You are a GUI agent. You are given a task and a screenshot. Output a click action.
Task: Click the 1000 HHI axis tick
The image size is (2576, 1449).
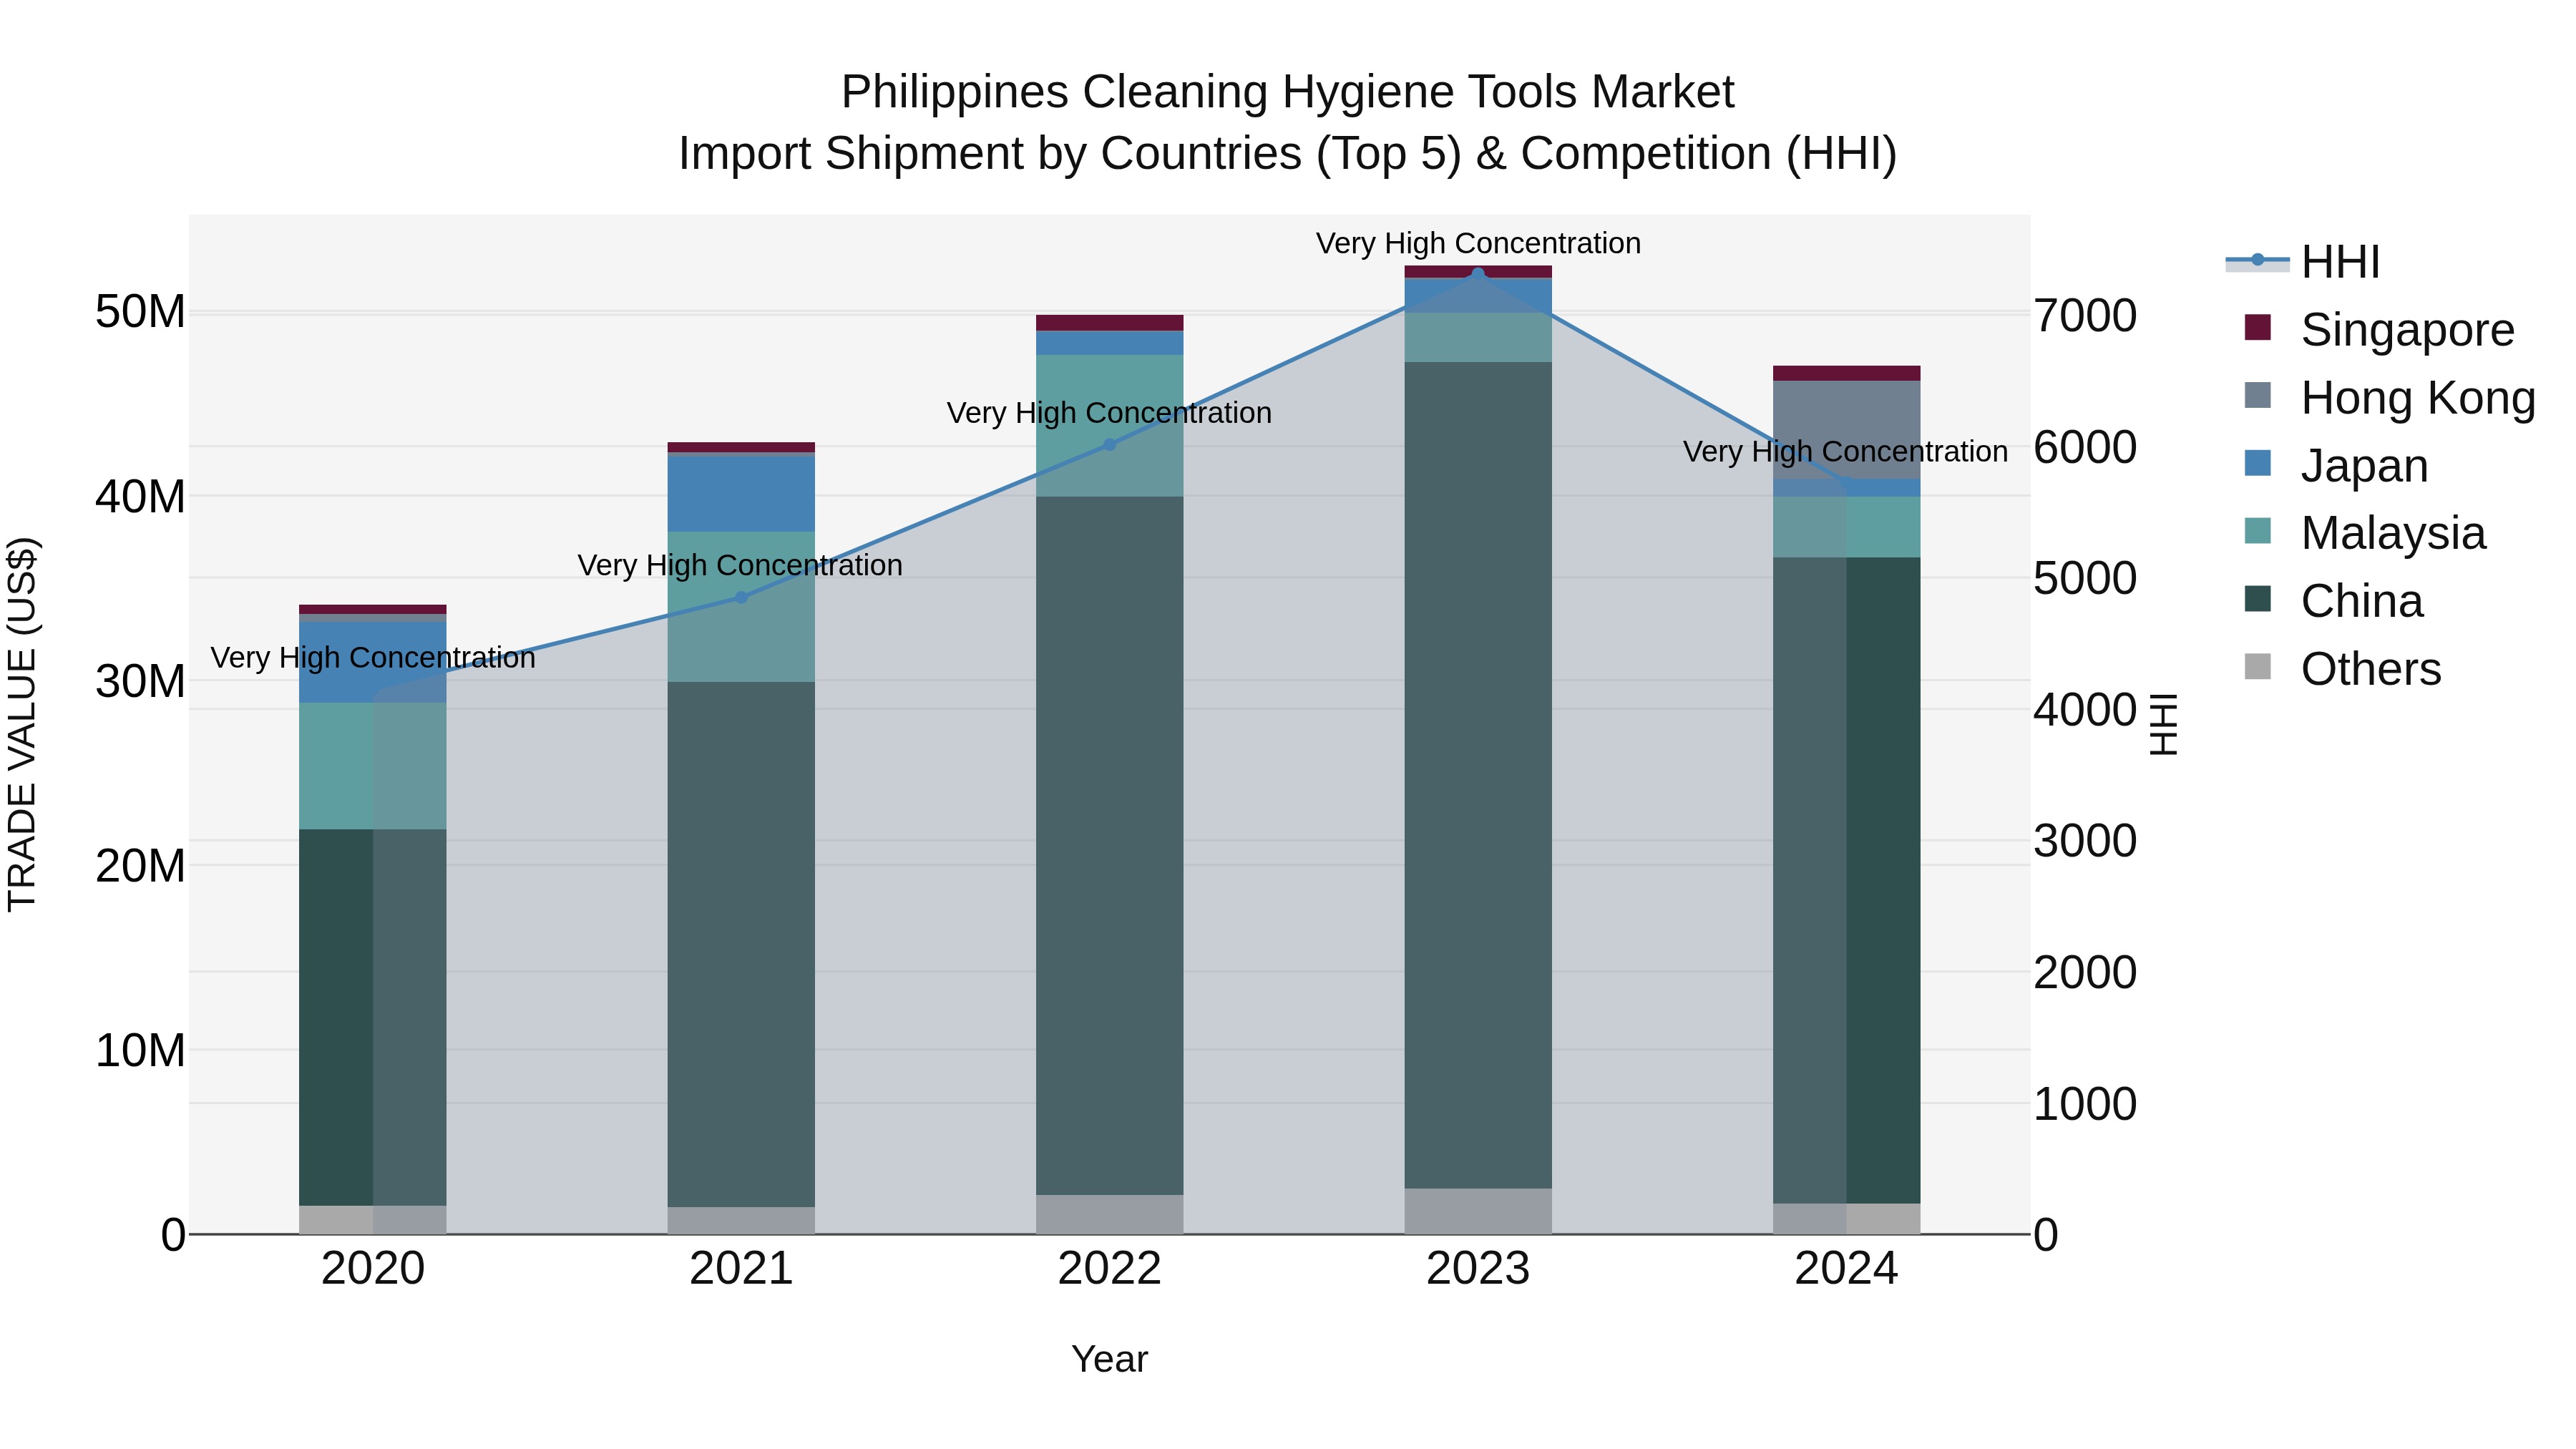click(2086, 1104)
